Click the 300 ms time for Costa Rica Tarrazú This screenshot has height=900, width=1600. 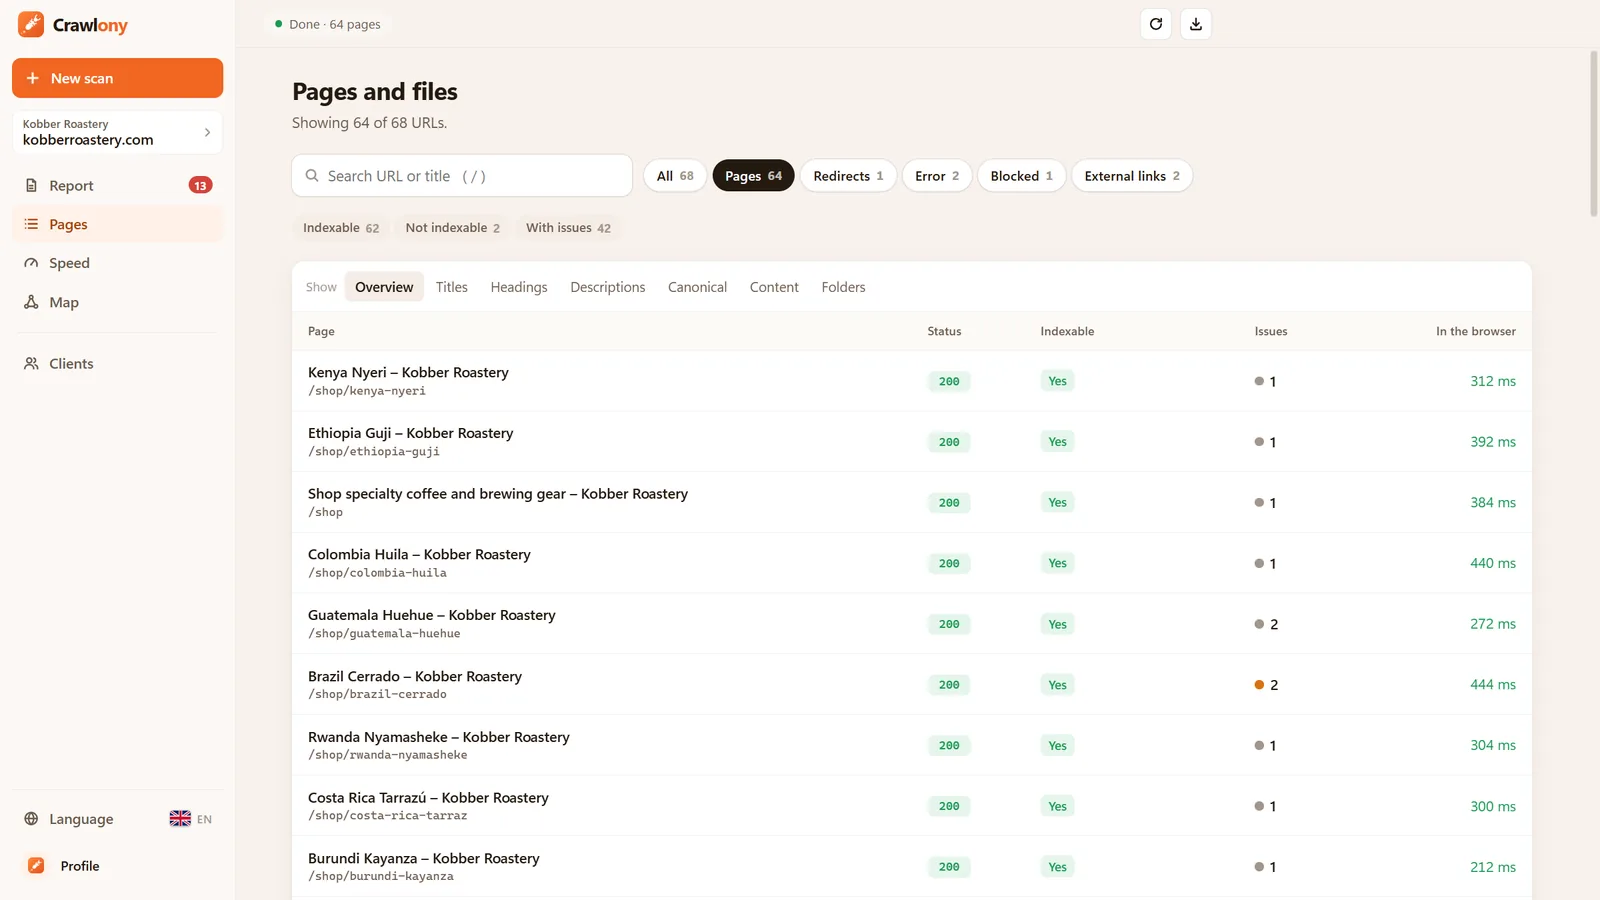click(1493, 806)
